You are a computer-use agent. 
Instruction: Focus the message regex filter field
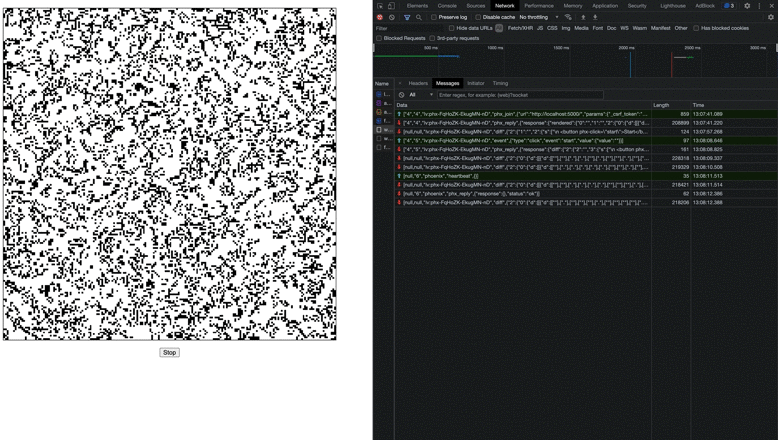520,95
